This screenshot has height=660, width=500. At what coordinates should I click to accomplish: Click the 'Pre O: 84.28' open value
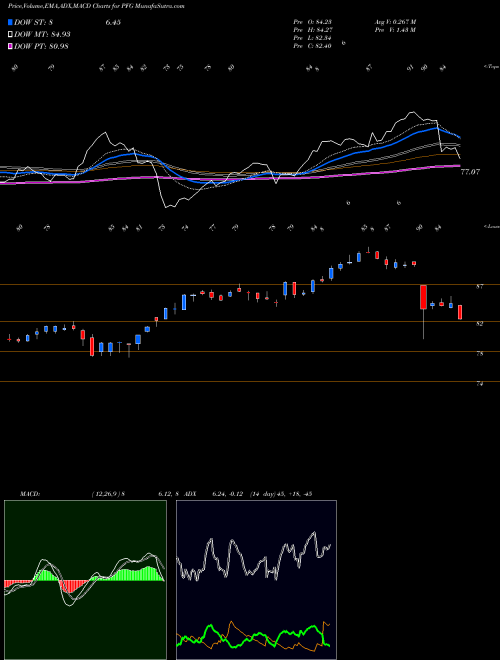coord(313,22)
